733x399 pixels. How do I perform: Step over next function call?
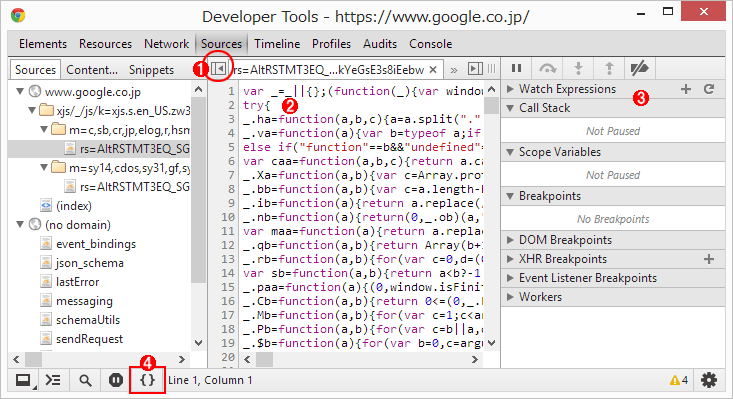point(547,69)
